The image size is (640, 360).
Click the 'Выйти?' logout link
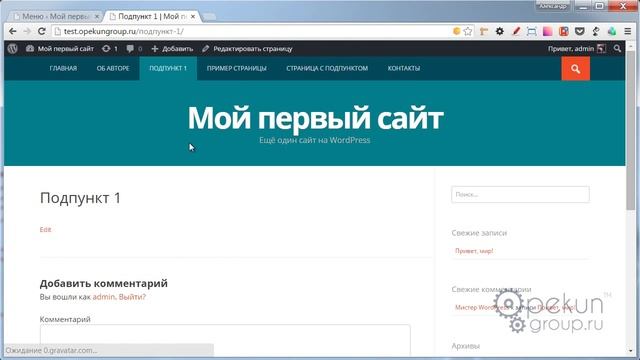pos(132,297)
